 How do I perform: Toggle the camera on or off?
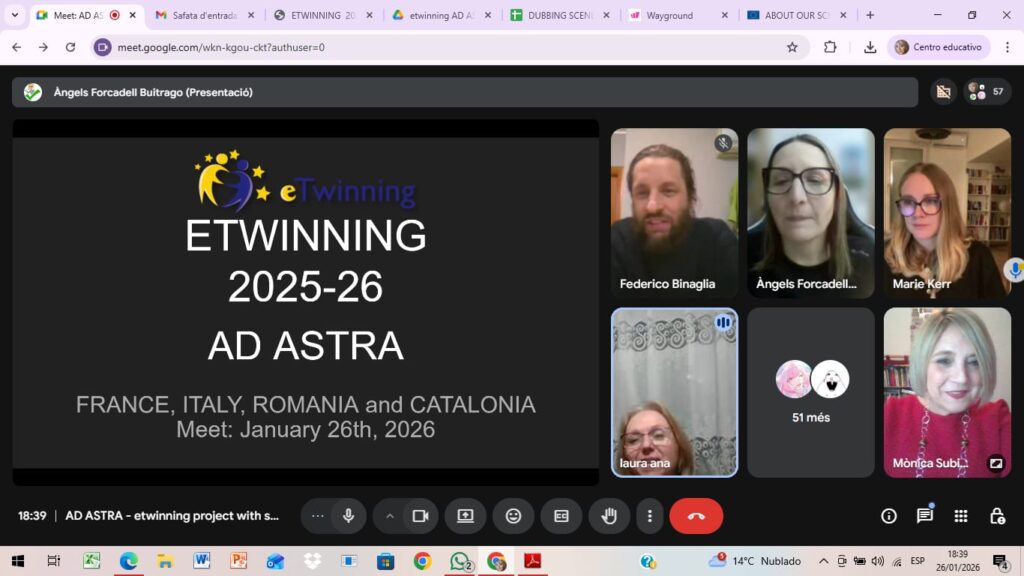pyautogui.click(x=420, y=516)
